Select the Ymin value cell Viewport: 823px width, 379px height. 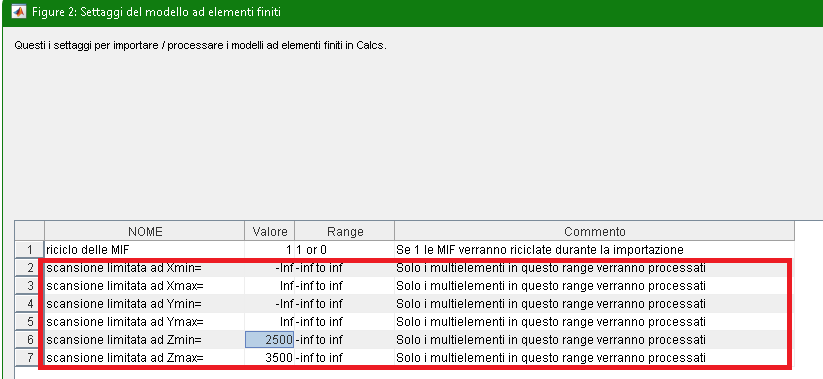tap(270, 304)
